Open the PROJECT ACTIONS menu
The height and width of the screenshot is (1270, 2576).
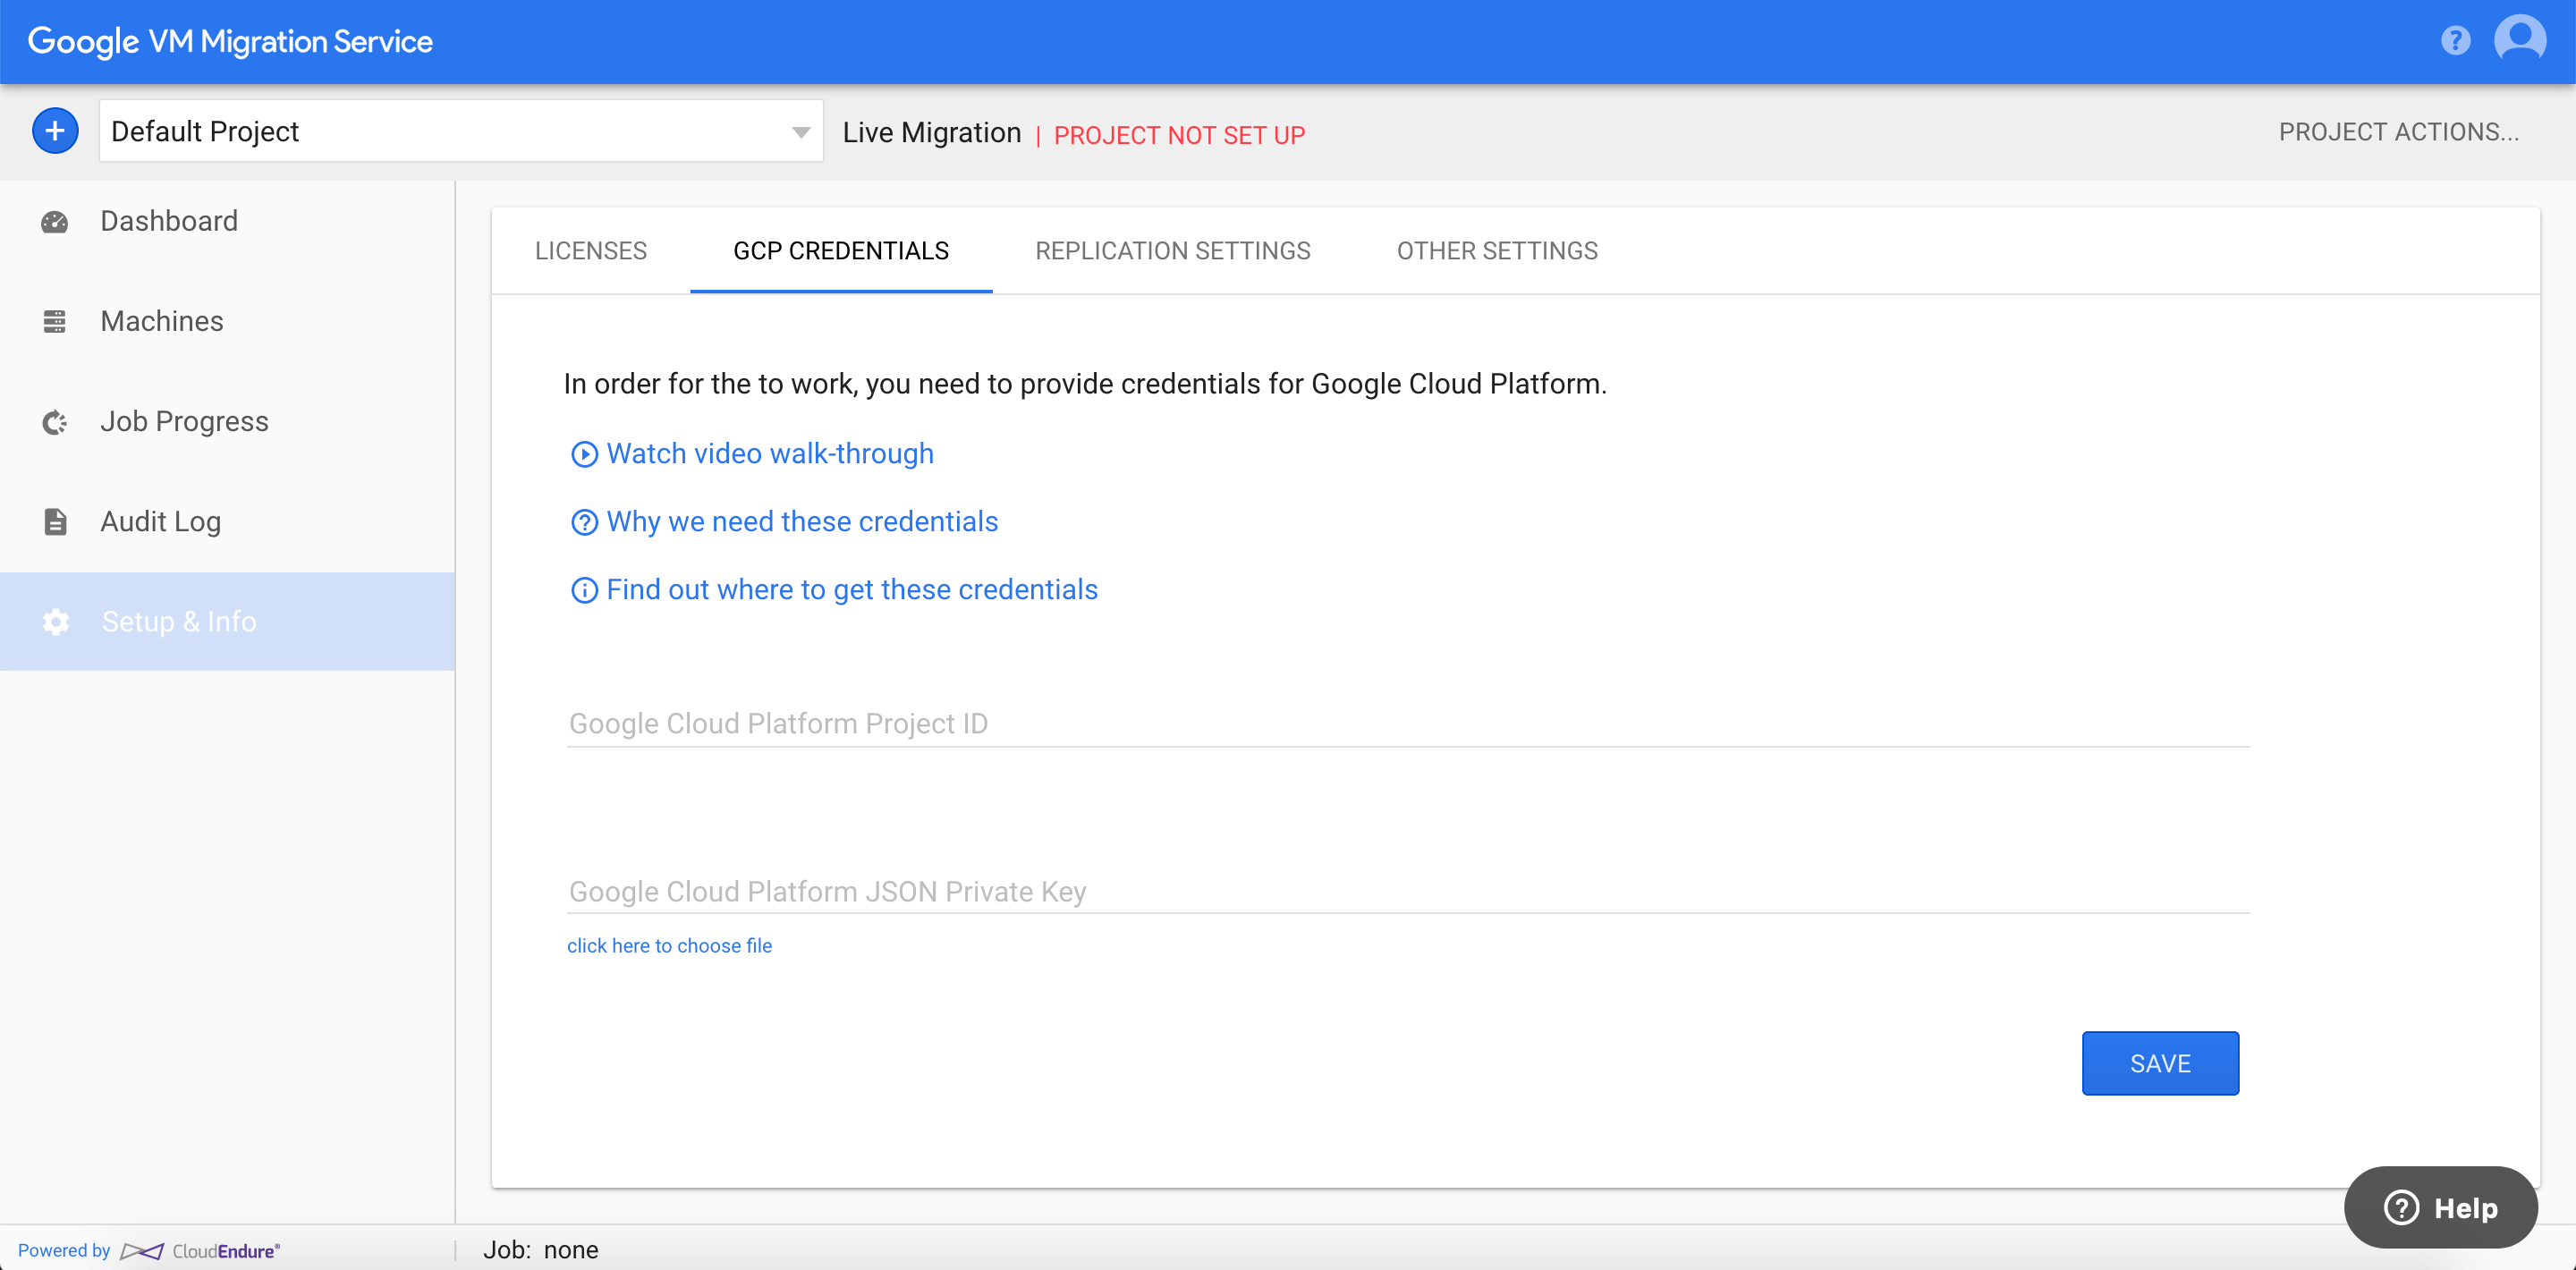coord(2398,132)
